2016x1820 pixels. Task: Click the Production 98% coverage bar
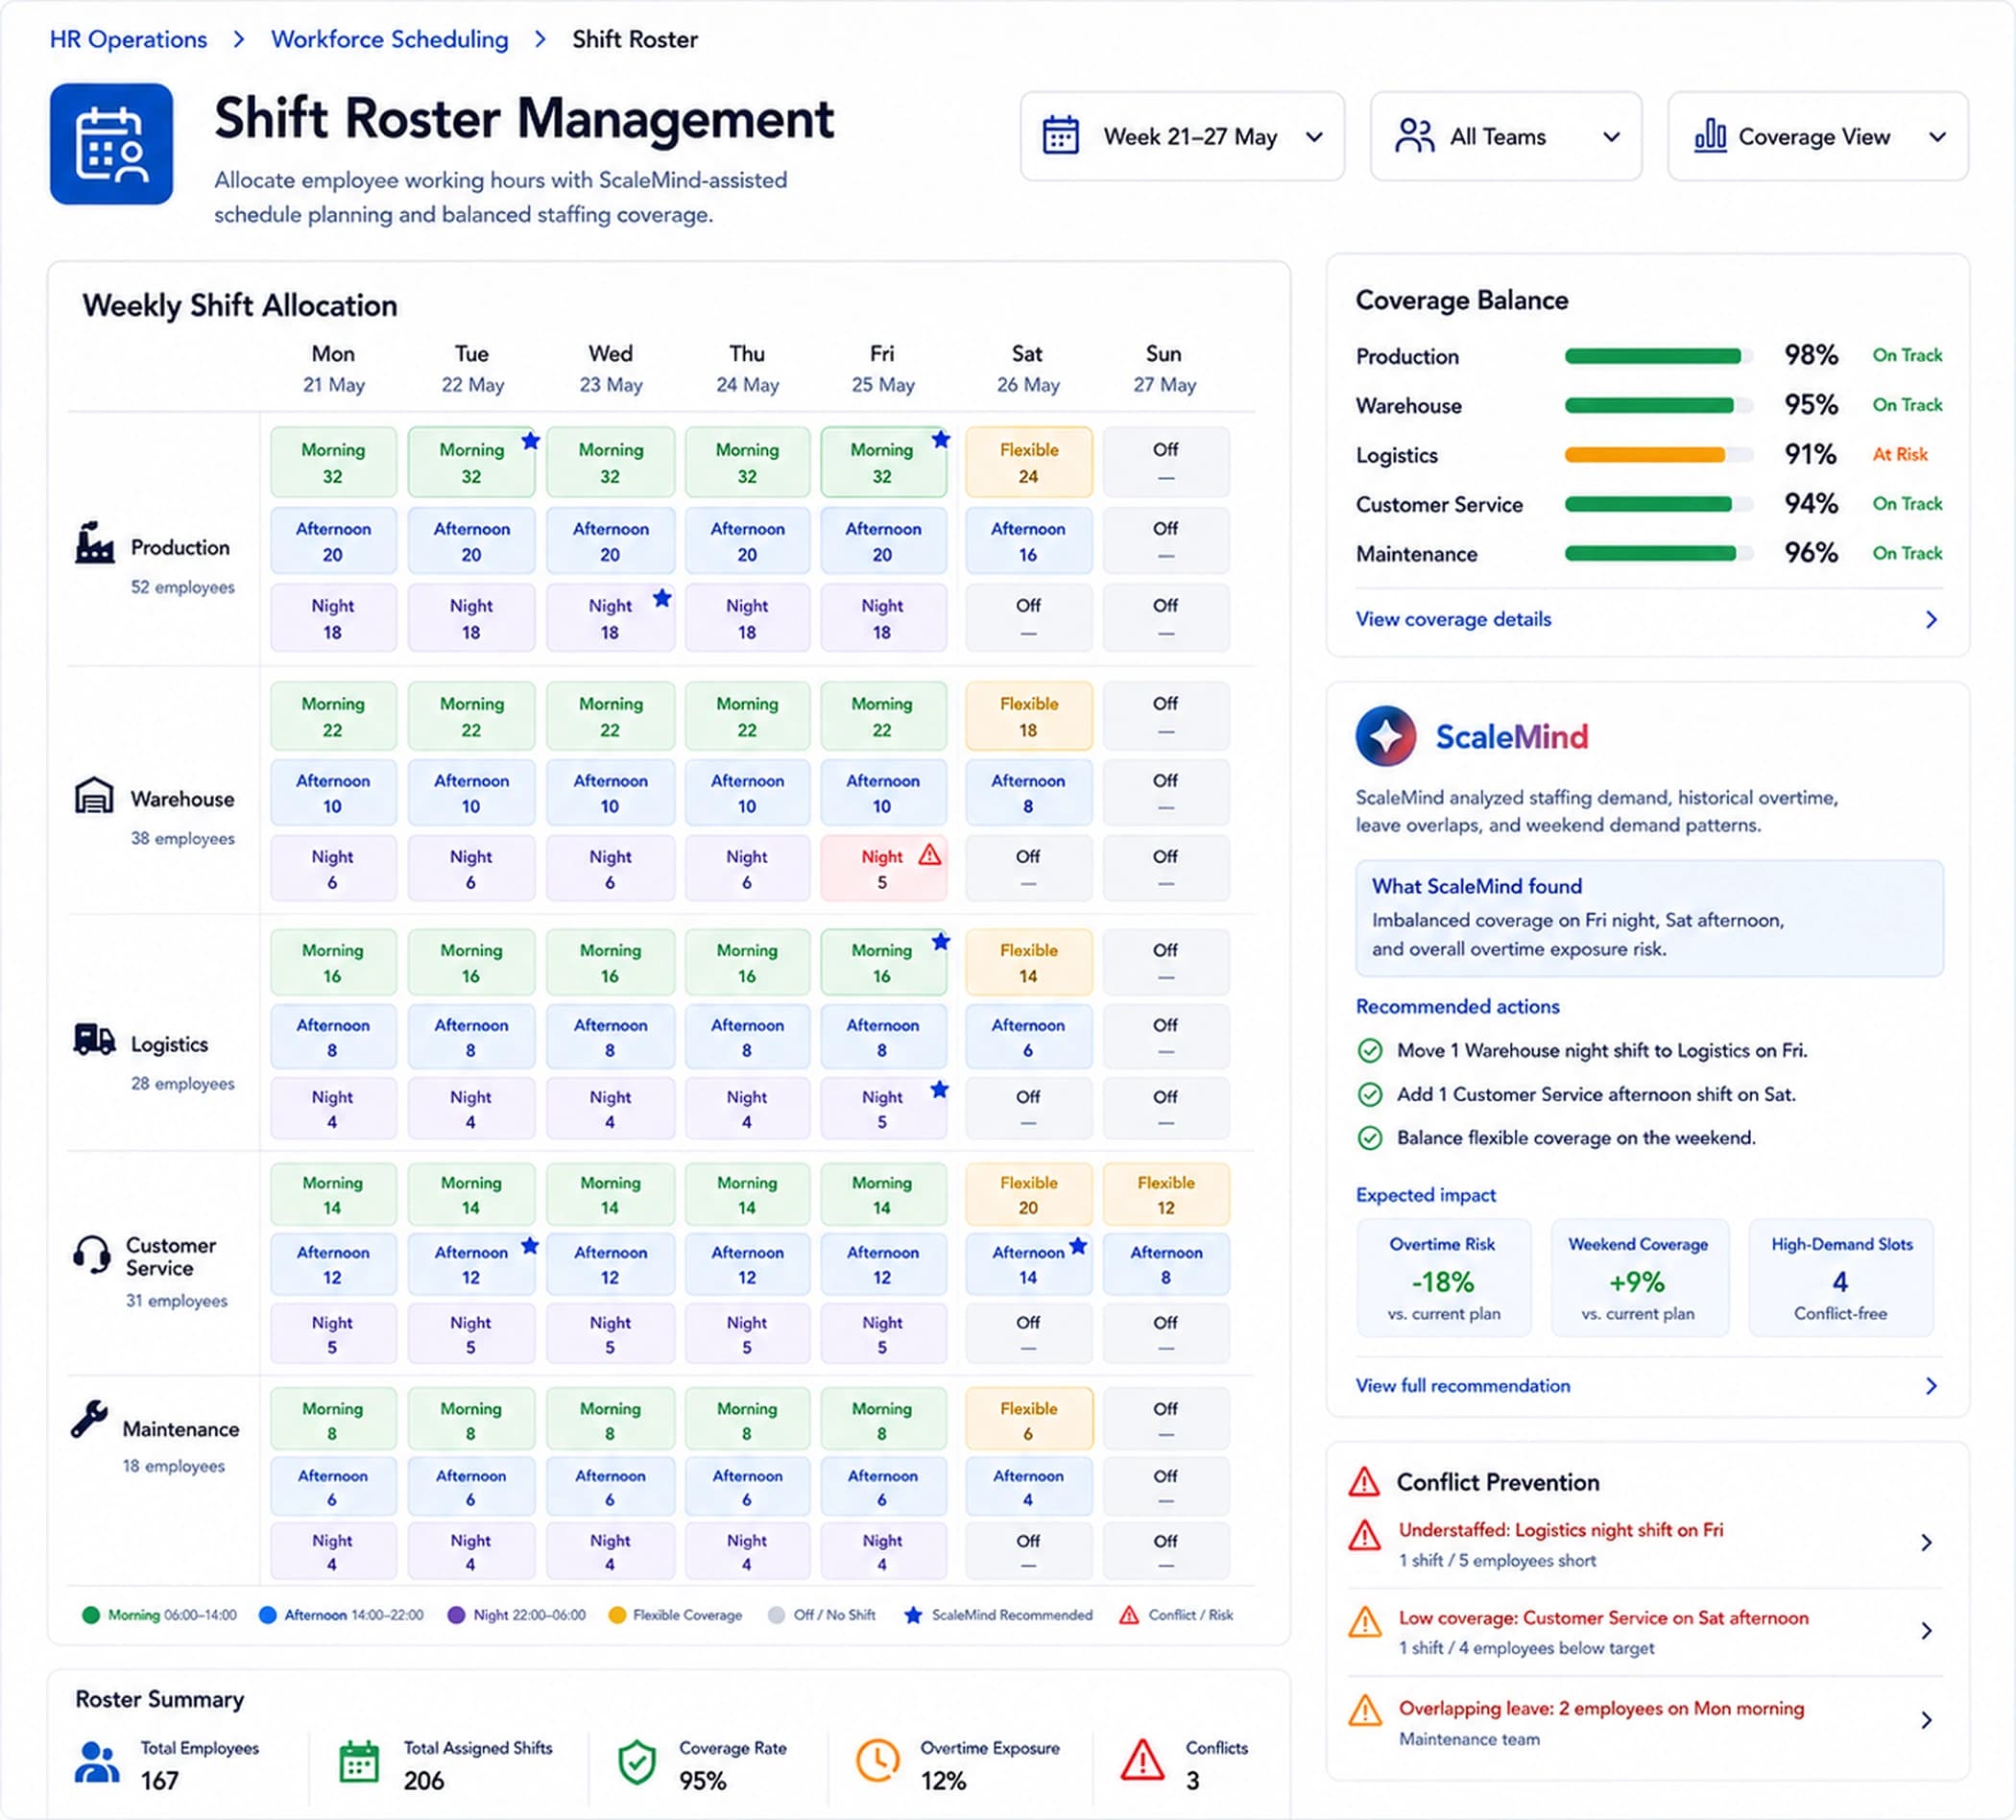1658,356
